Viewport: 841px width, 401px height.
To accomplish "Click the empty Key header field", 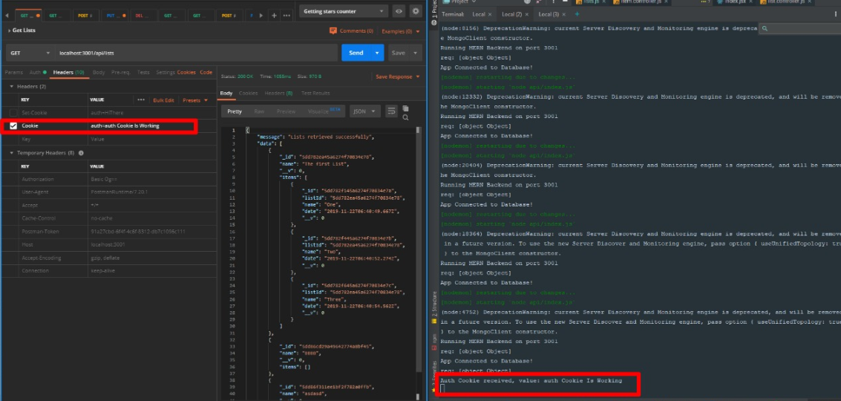I will [54, 139].
